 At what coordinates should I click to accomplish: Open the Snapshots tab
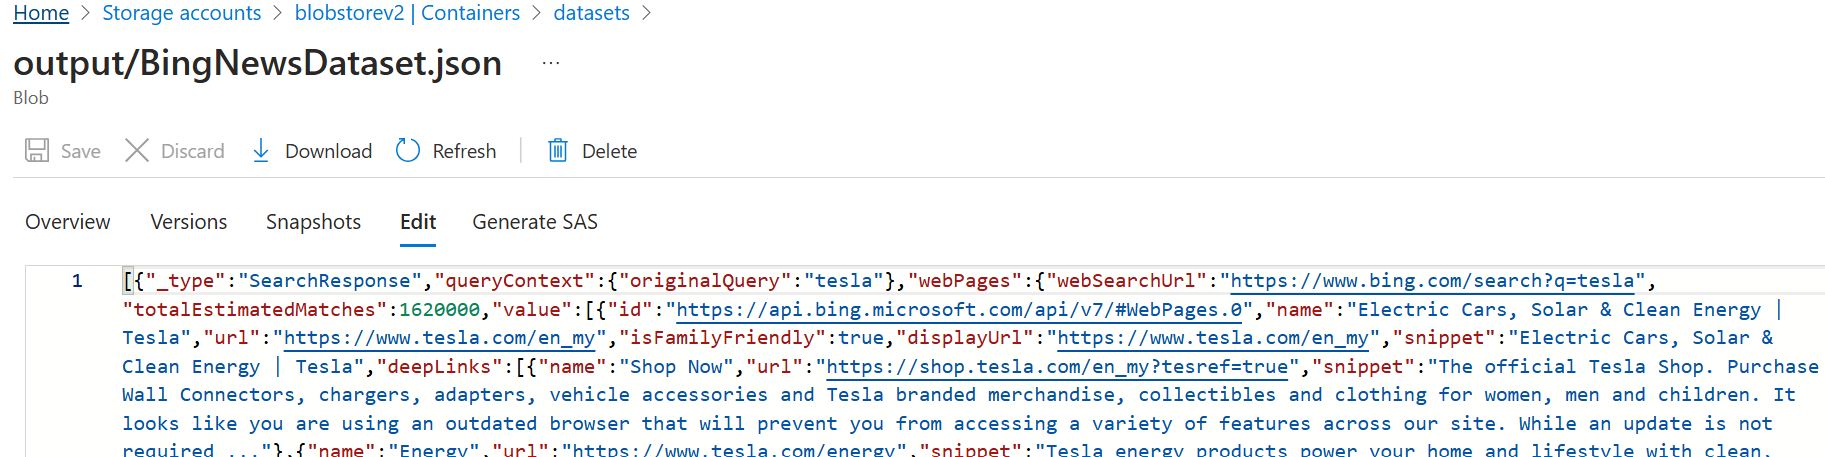[313, 222]
